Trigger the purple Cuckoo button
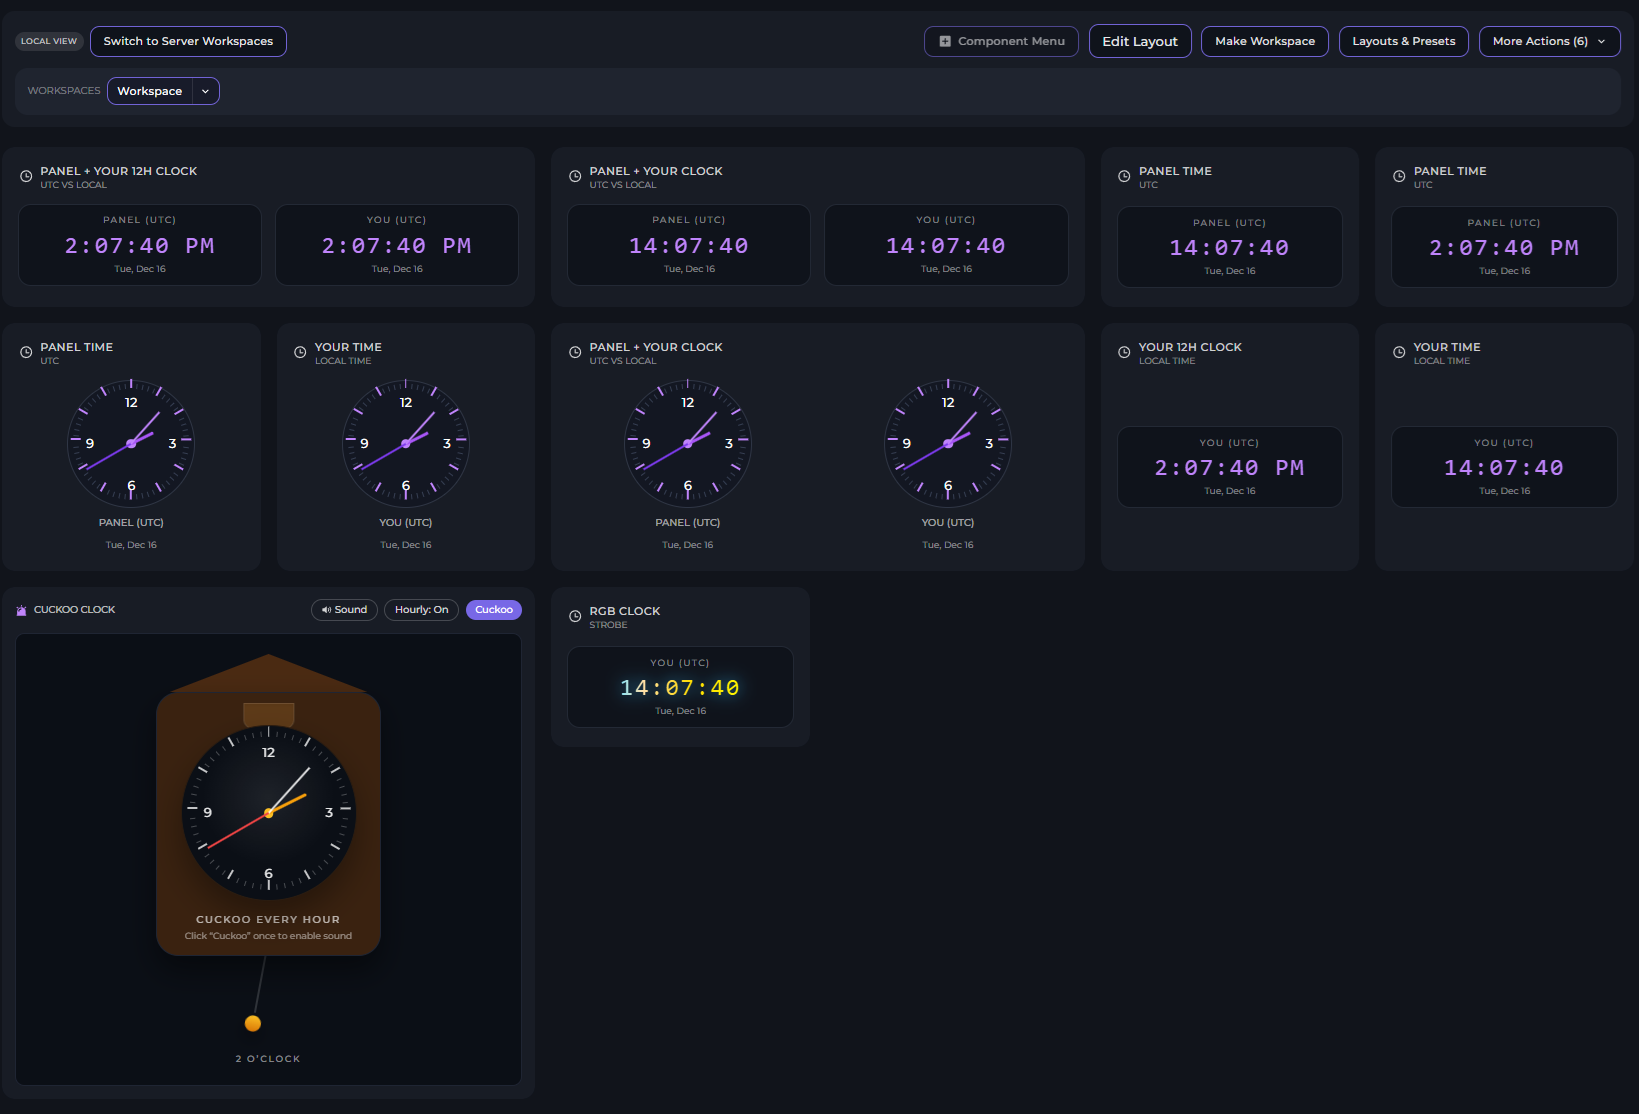1639x1114 pixels. point(493,610)
